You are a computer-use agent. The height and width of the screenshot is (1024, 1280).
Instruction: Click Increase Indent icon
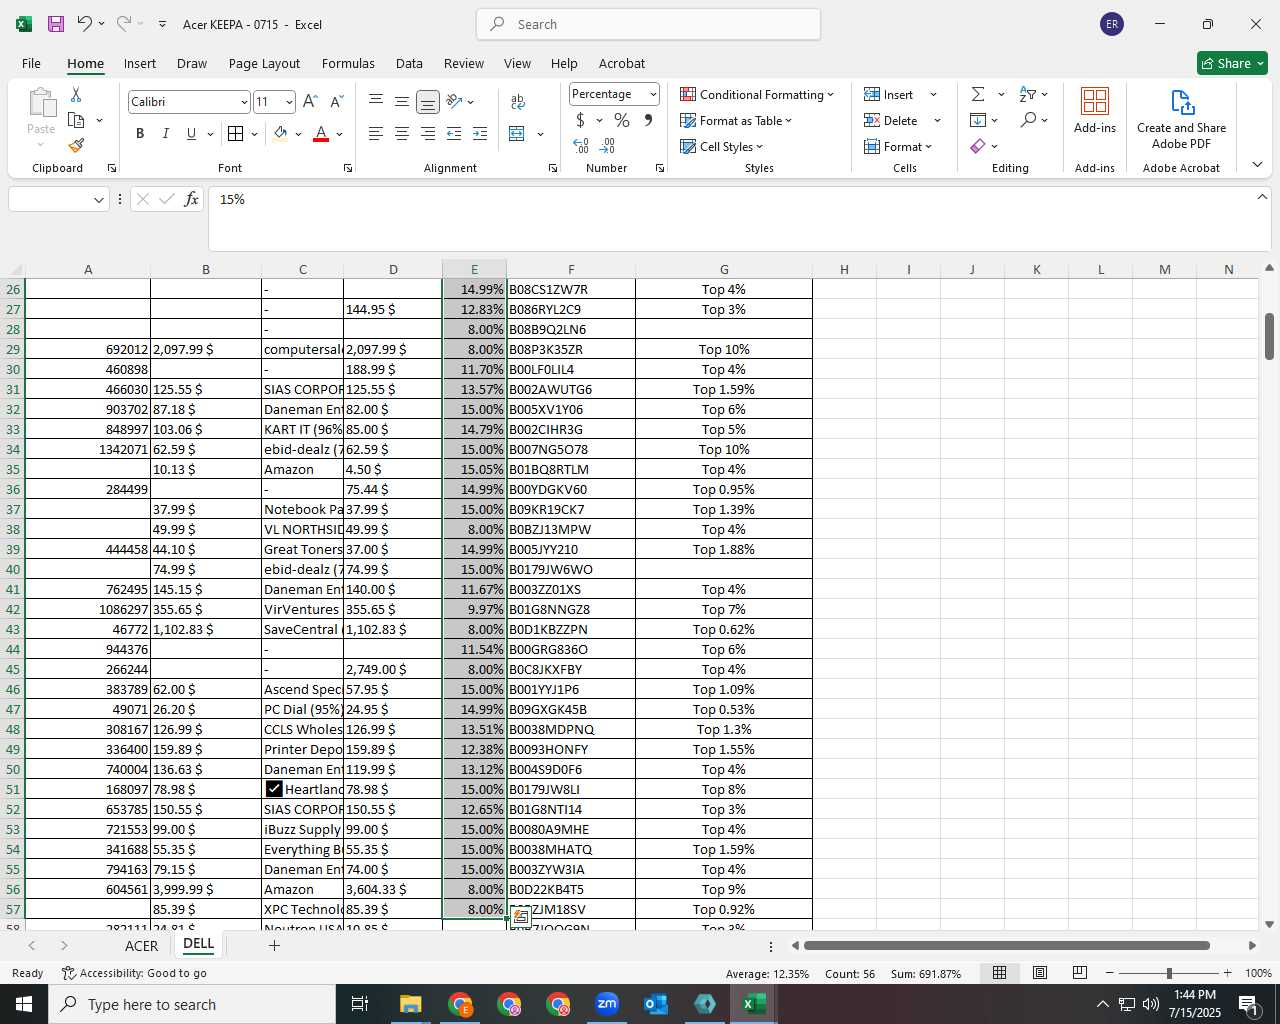(x=480, y=133)
